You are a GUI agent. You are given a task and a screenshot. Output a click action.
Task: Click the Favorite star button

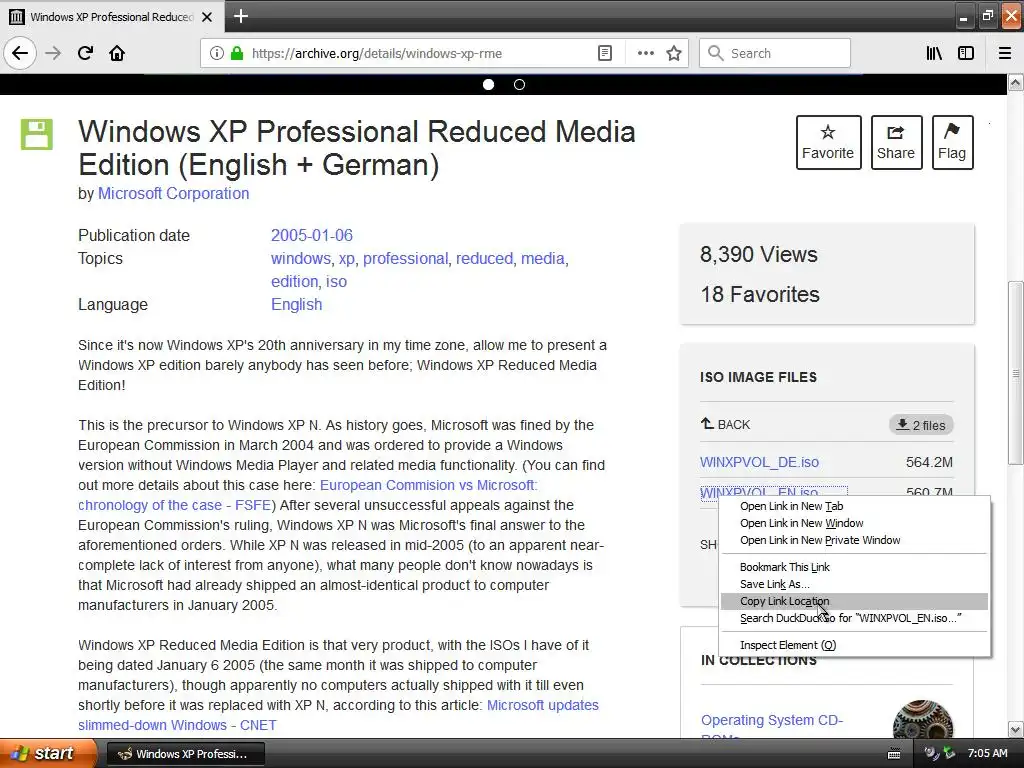pyautogui.click(x=828, y=142)
